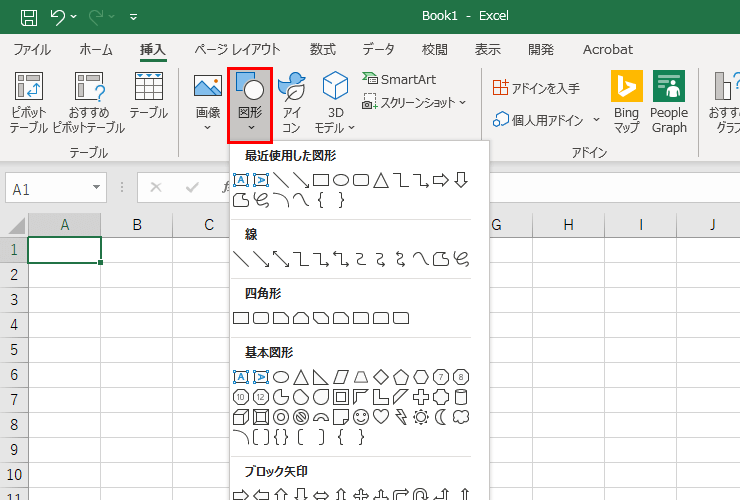Viewport: 740px width, 500px height.
Task: Insert the hexagon shape
Action: [421, 377]
